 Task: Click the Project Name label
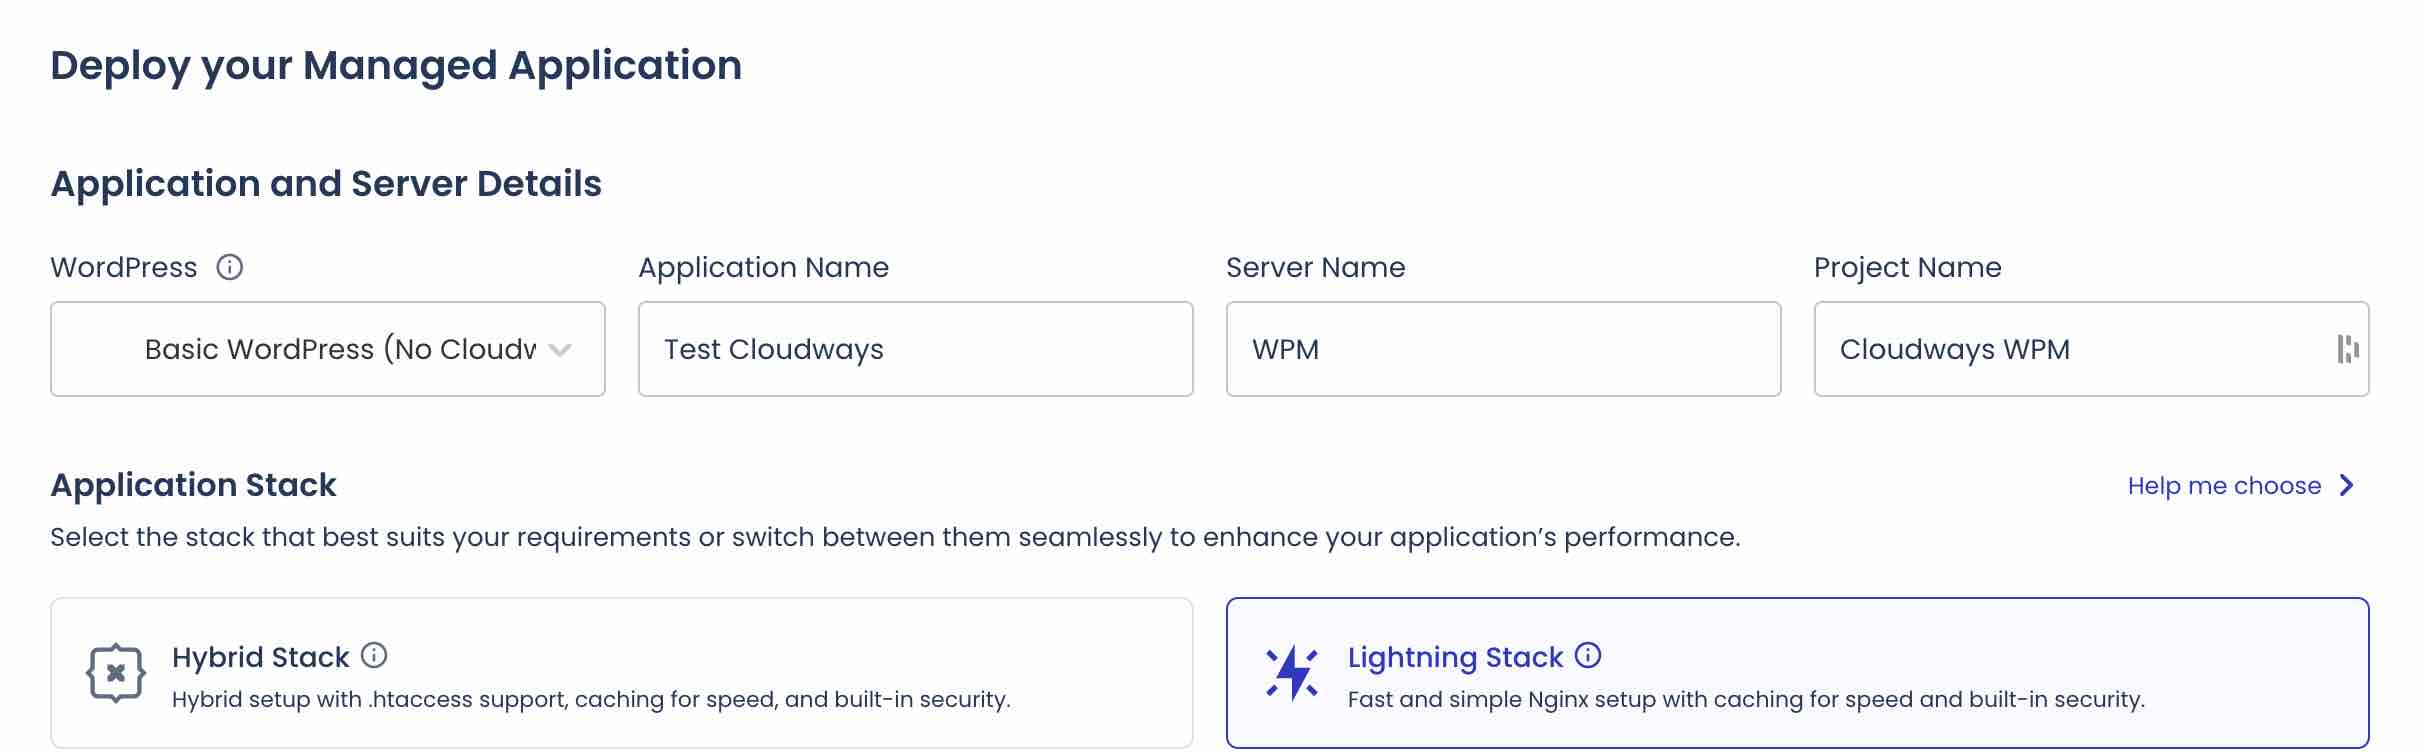1908,267
